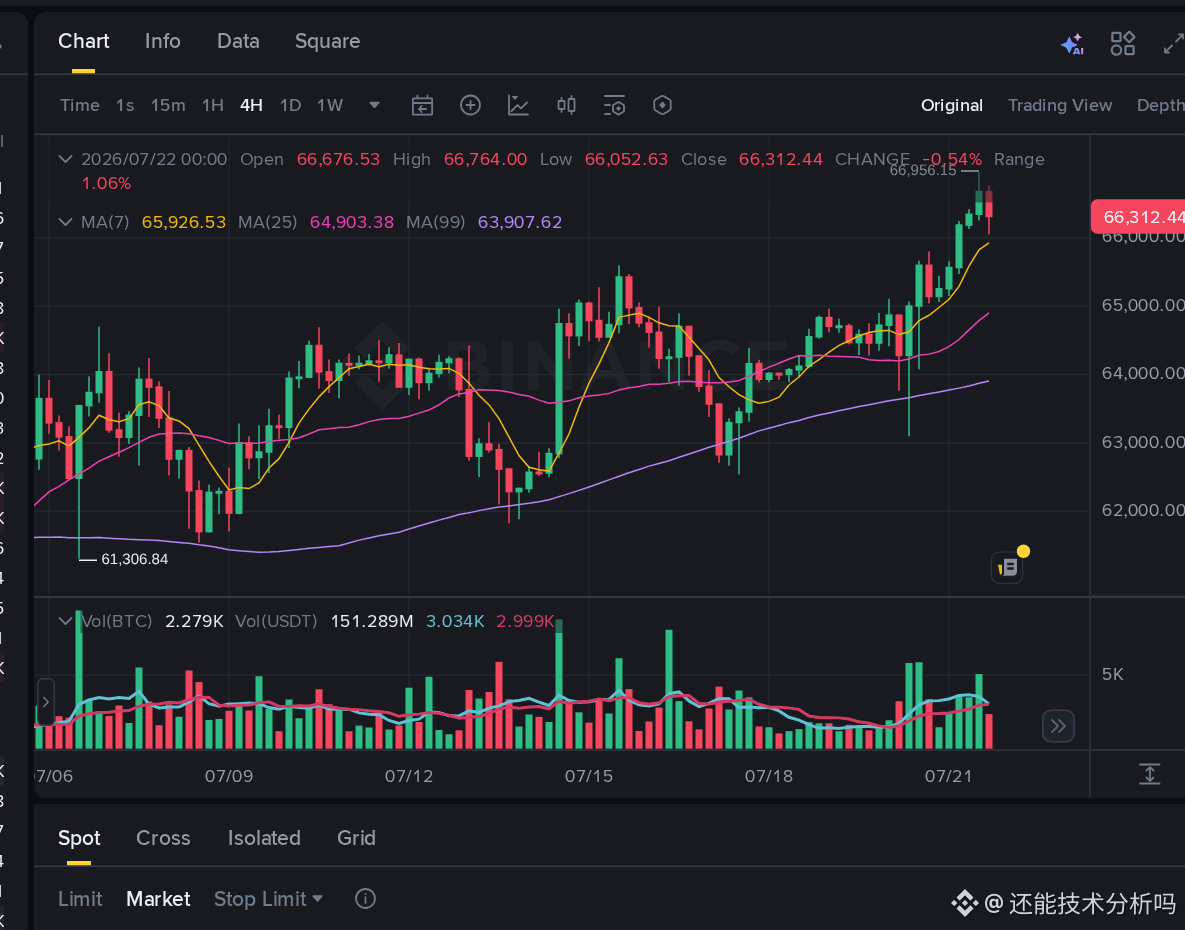Click the add indicator plus icon
This screenshot has height=930, width=1185.
point(470,106)
